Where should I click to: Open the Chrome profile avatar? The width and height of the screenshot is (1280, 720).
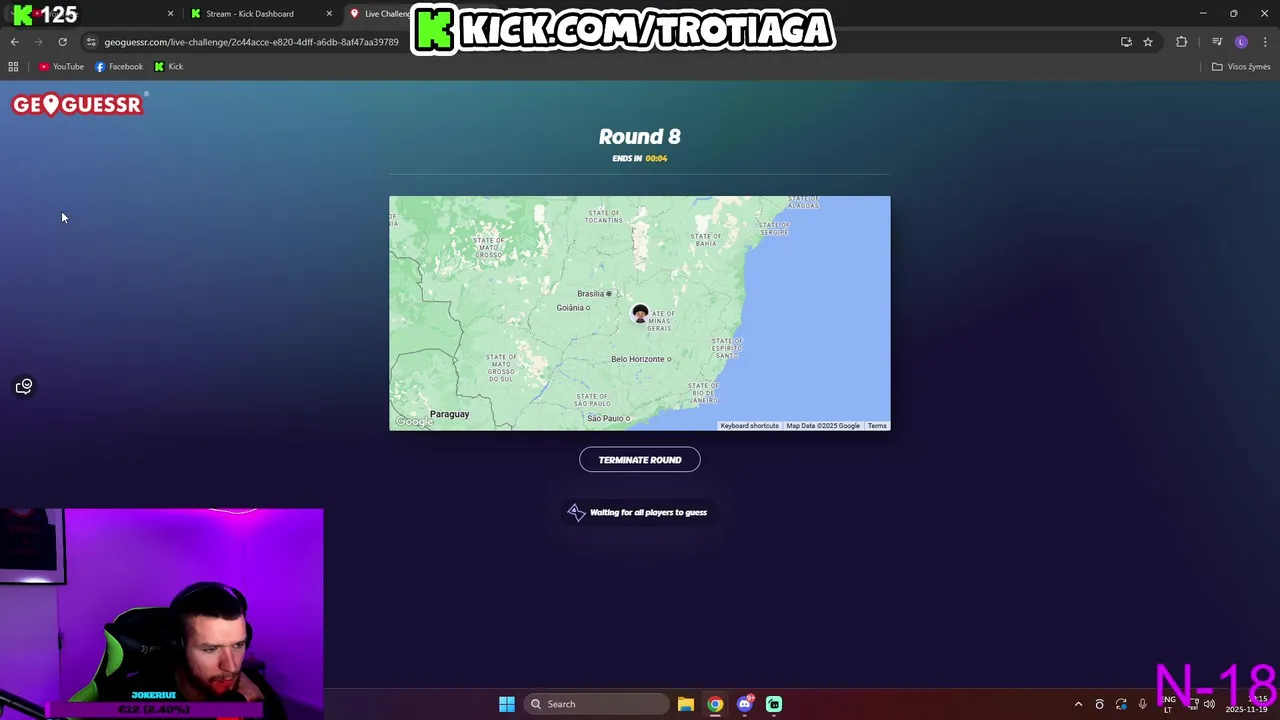point(1241,42)
